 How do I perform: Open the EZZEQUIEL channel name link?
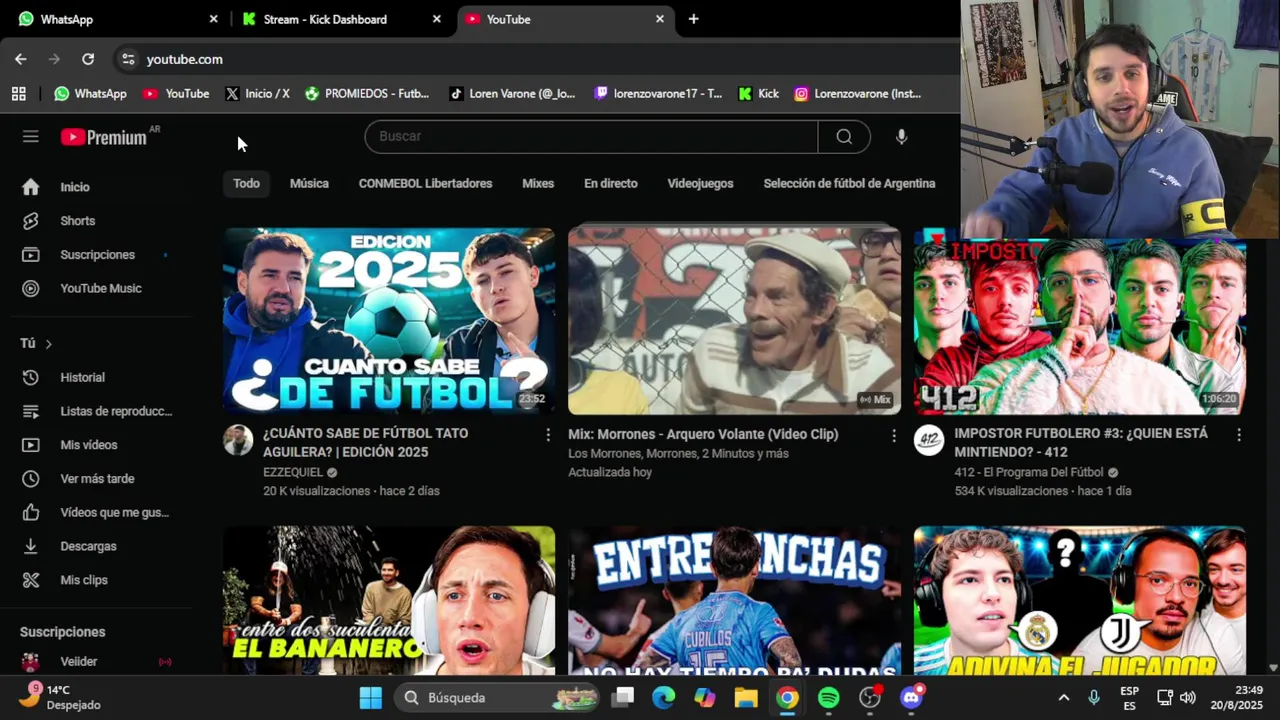tap(293, 472)
